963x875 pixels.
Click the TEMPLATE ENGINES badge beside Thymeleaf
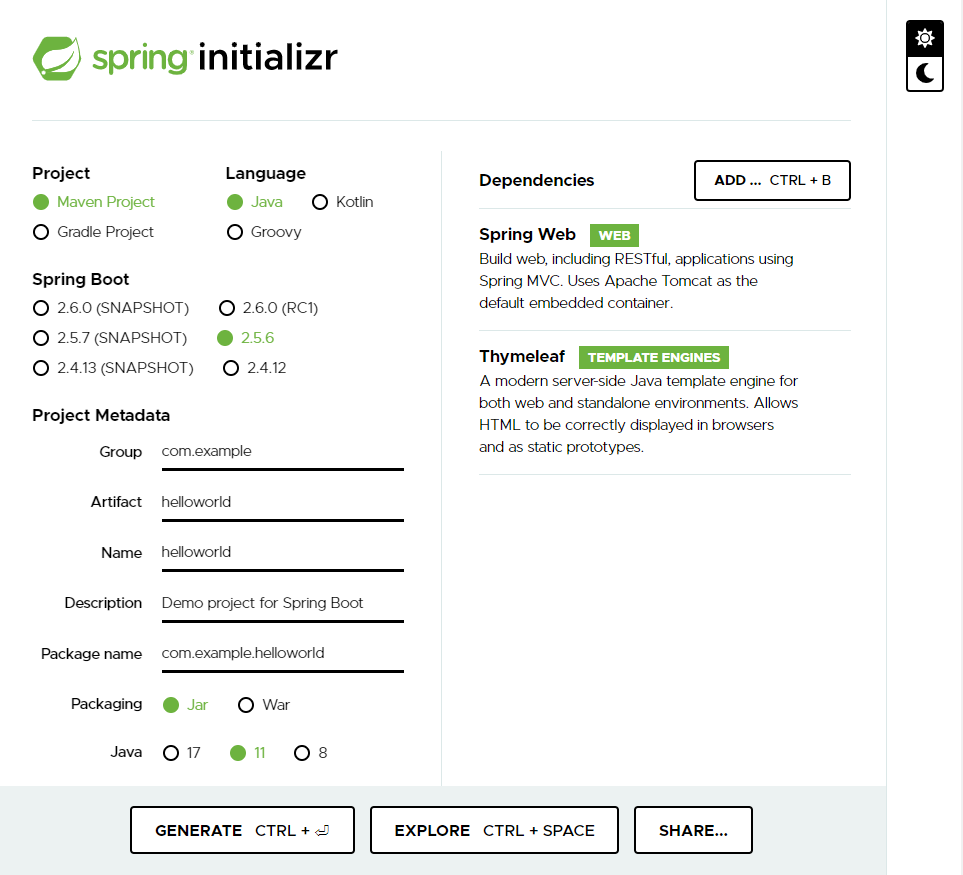pos(653,357)
